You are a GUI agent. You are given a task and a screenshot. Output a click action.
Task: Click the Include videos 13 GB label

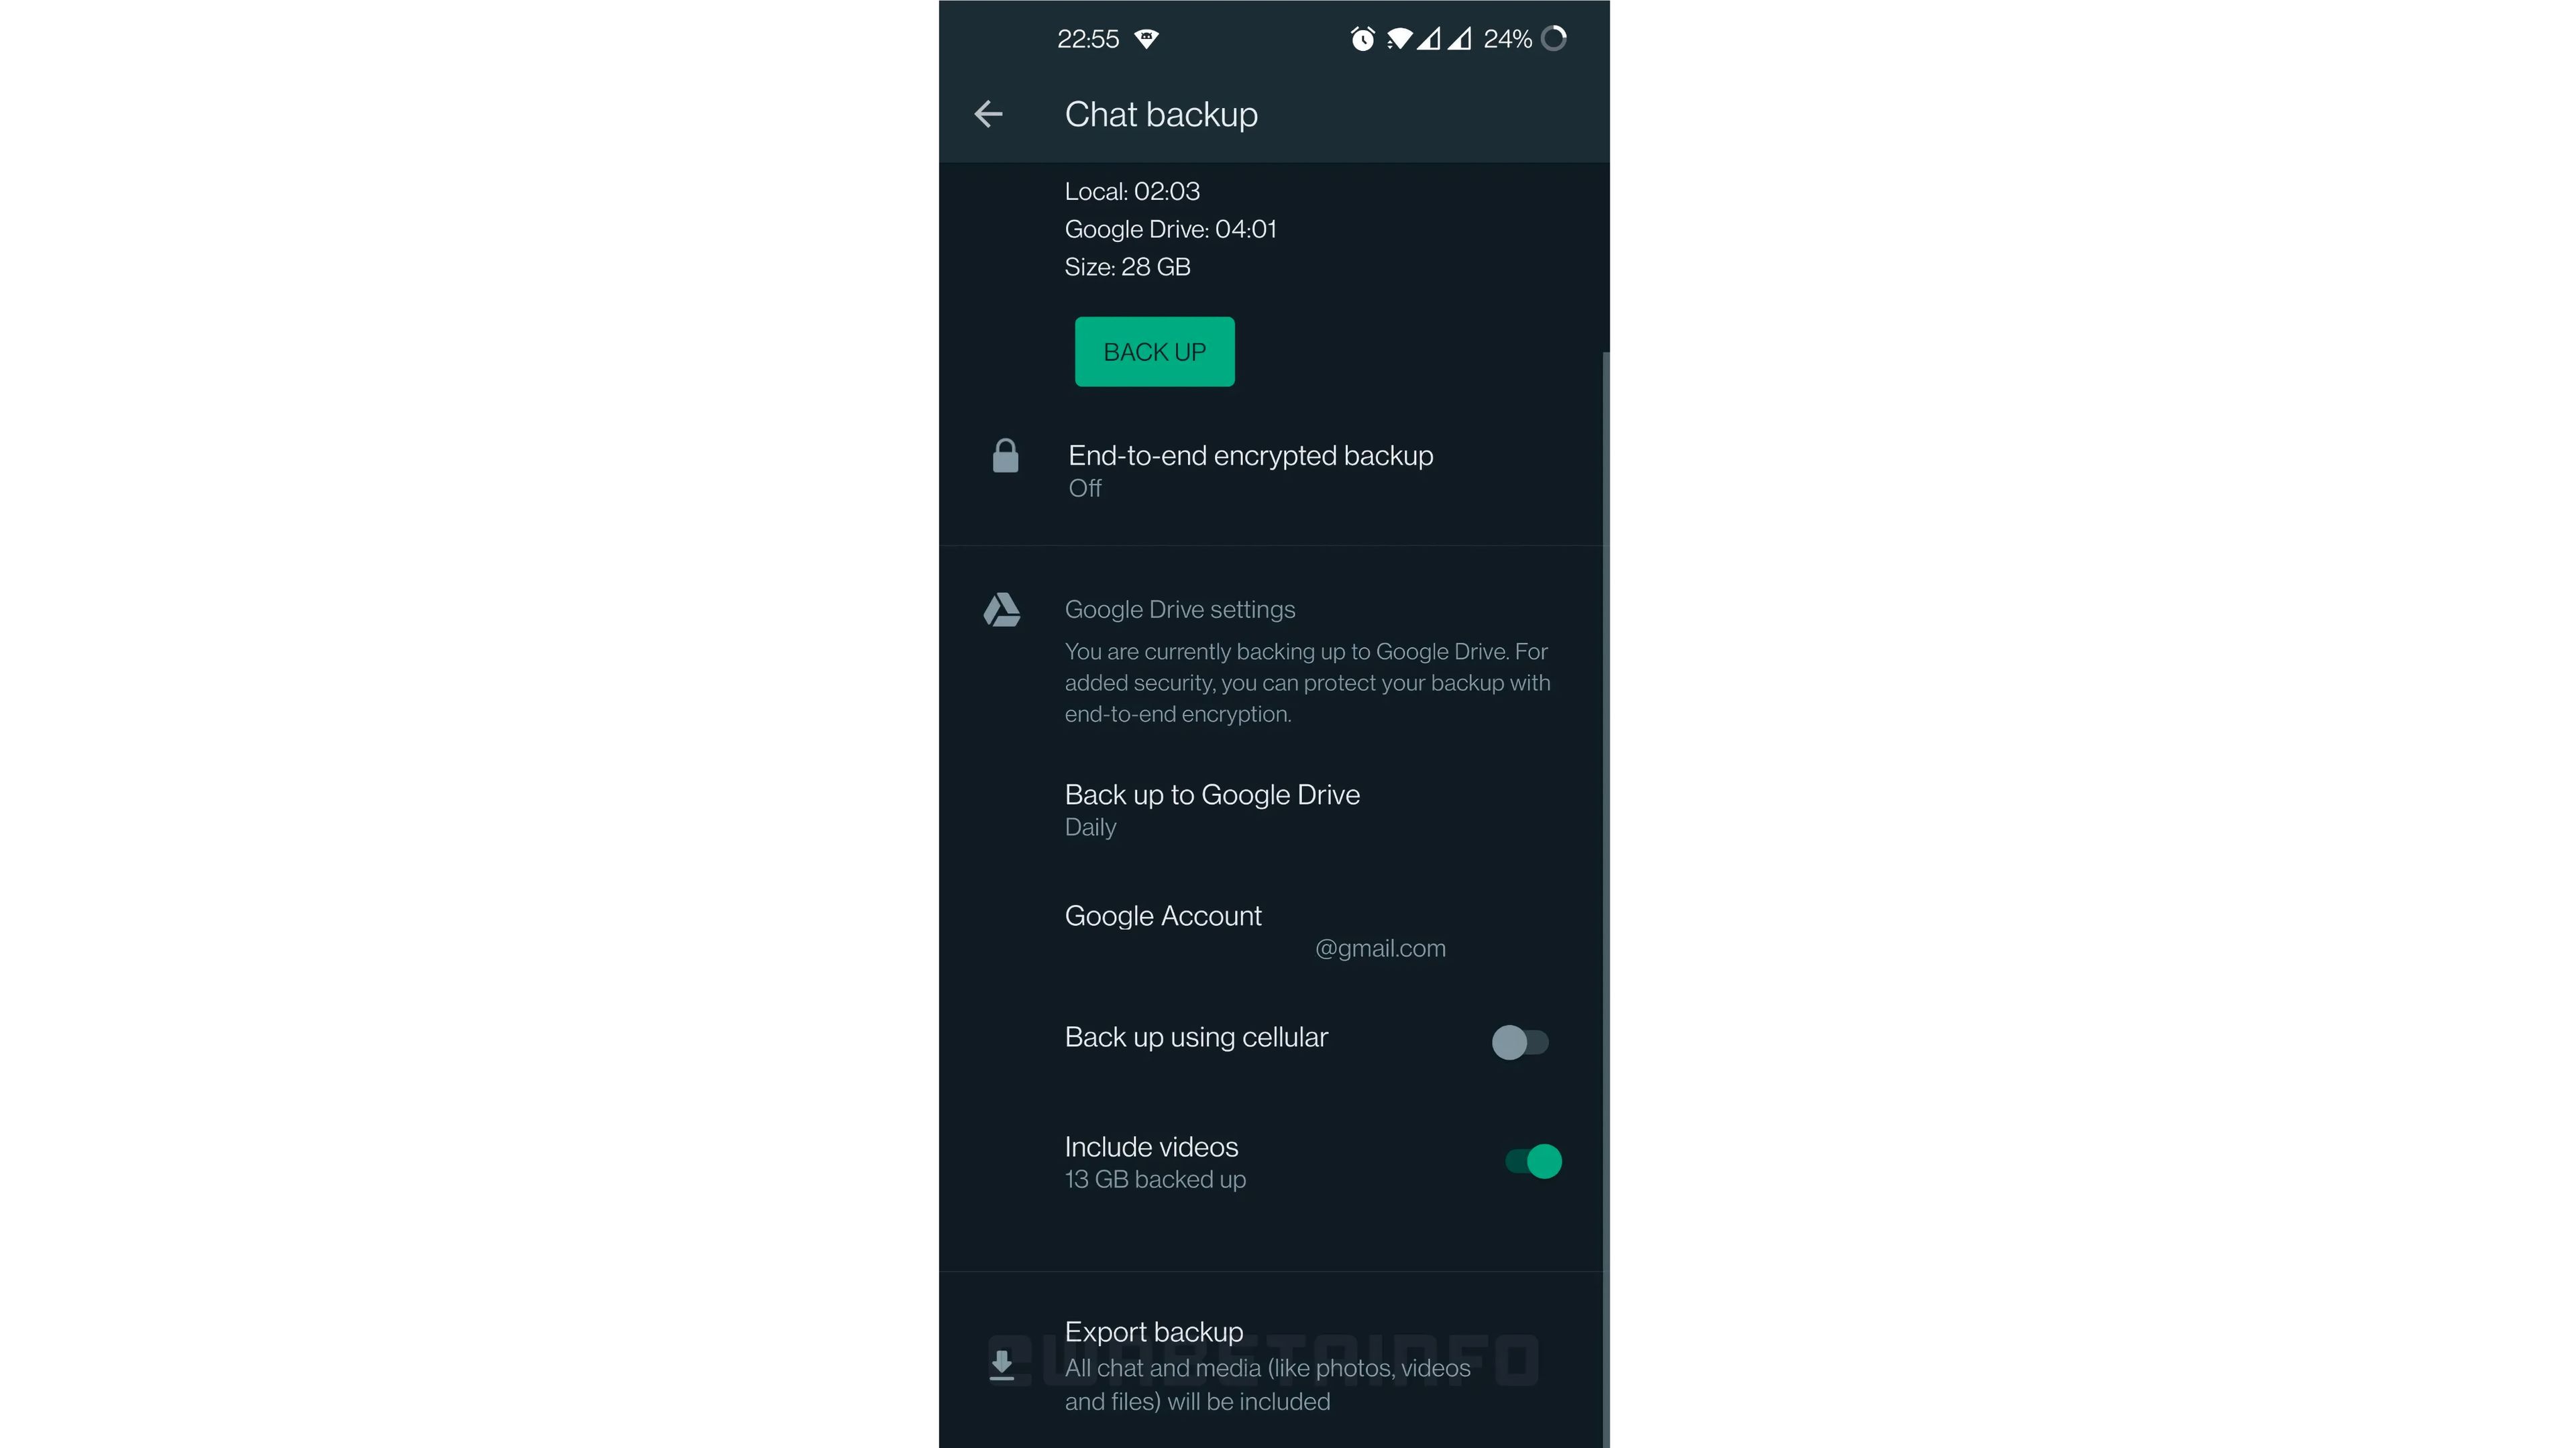click(1152, 1162)
